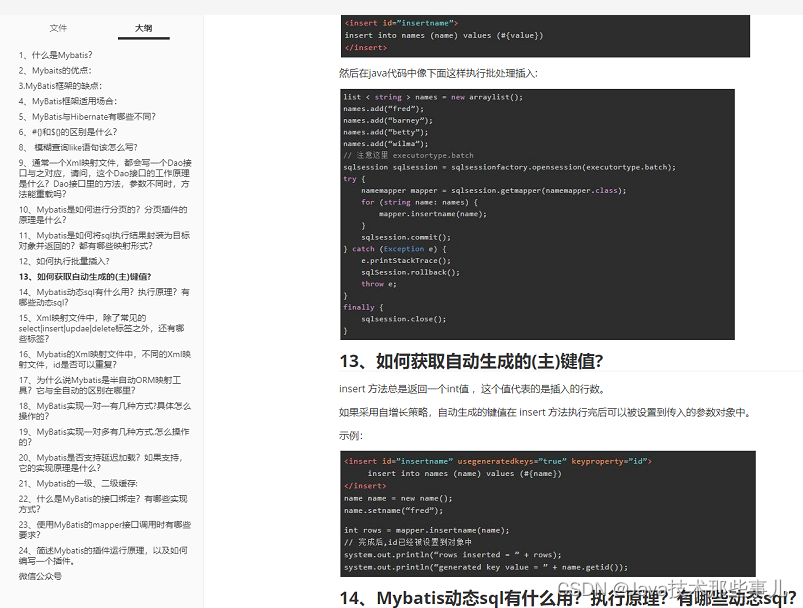Viewport: 803px width, 608px height.
Task: Open outline item 1、什么是Mybatis?
Action: point(56,55)
